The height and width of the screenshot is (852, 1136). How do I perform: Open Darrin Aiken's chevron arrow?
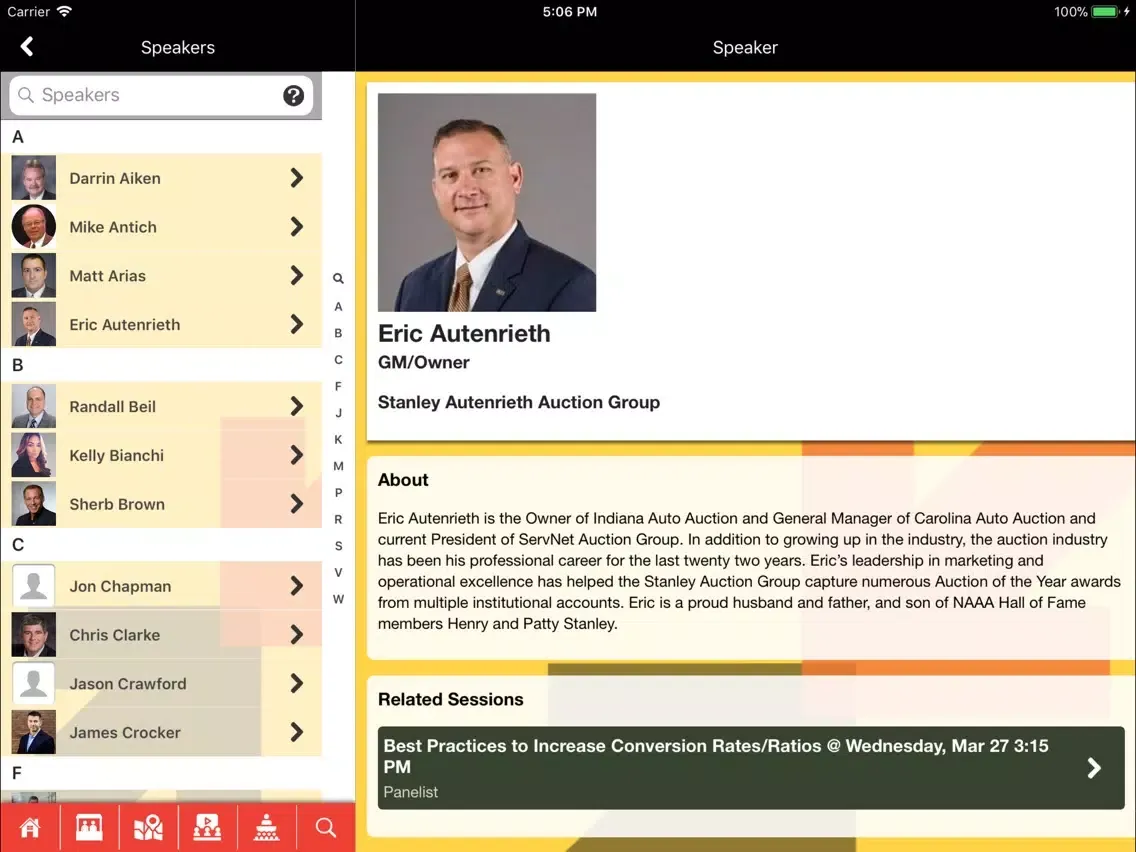click(296, 178)
